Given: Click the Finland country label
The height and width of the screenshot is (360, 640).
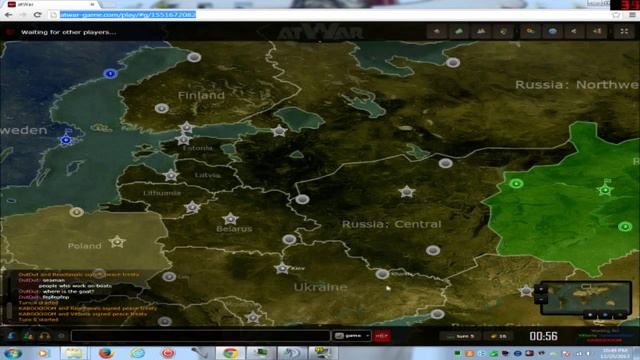Looking at the screenshot, I should 201,96.
